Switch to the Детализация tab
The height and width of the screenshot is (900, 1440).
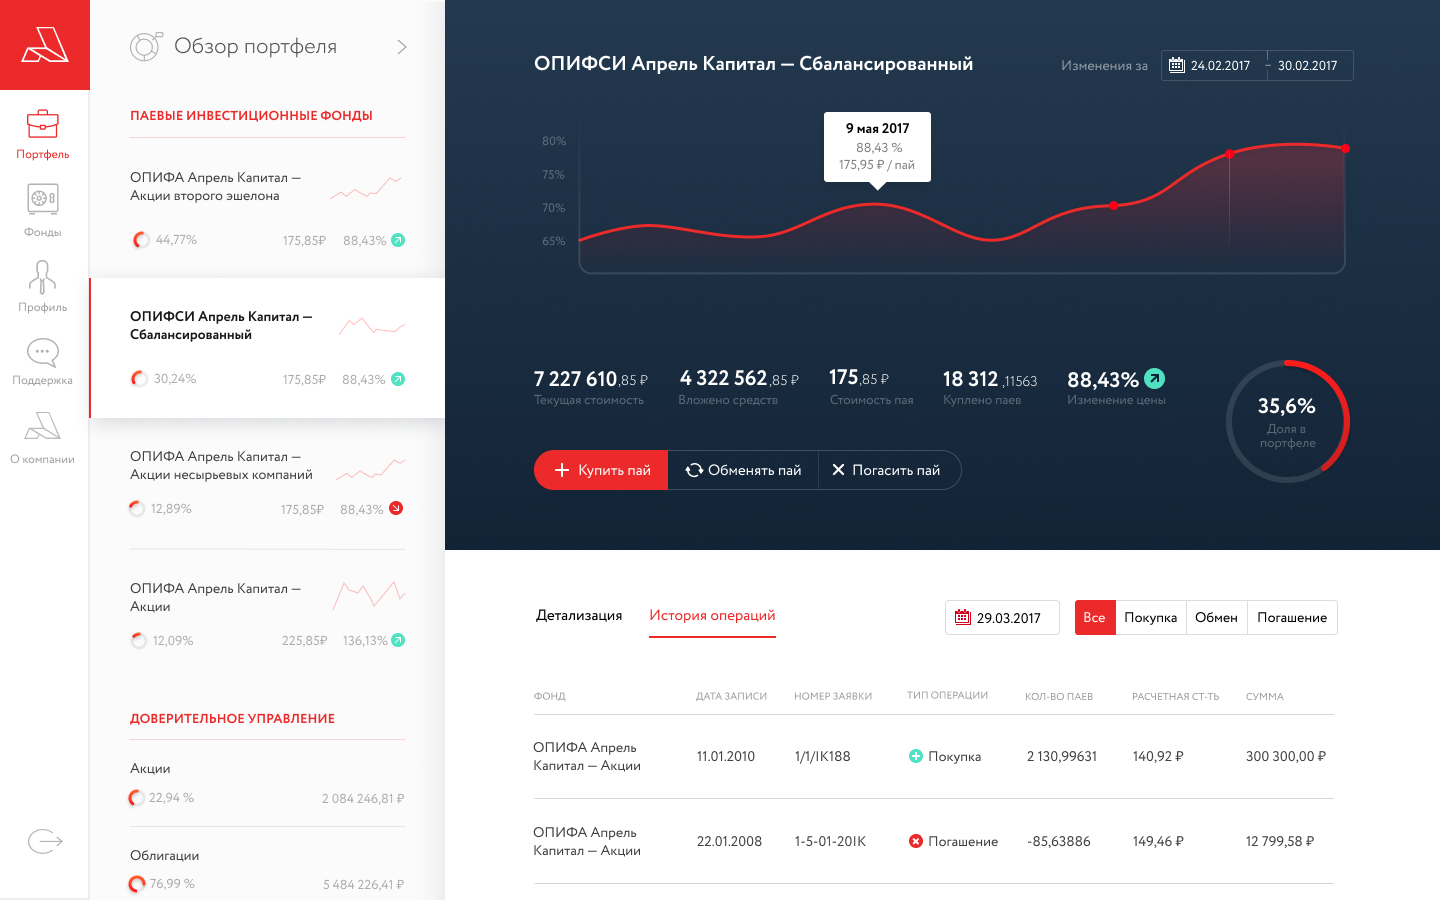pyautogui.click(x=579, y=615)
